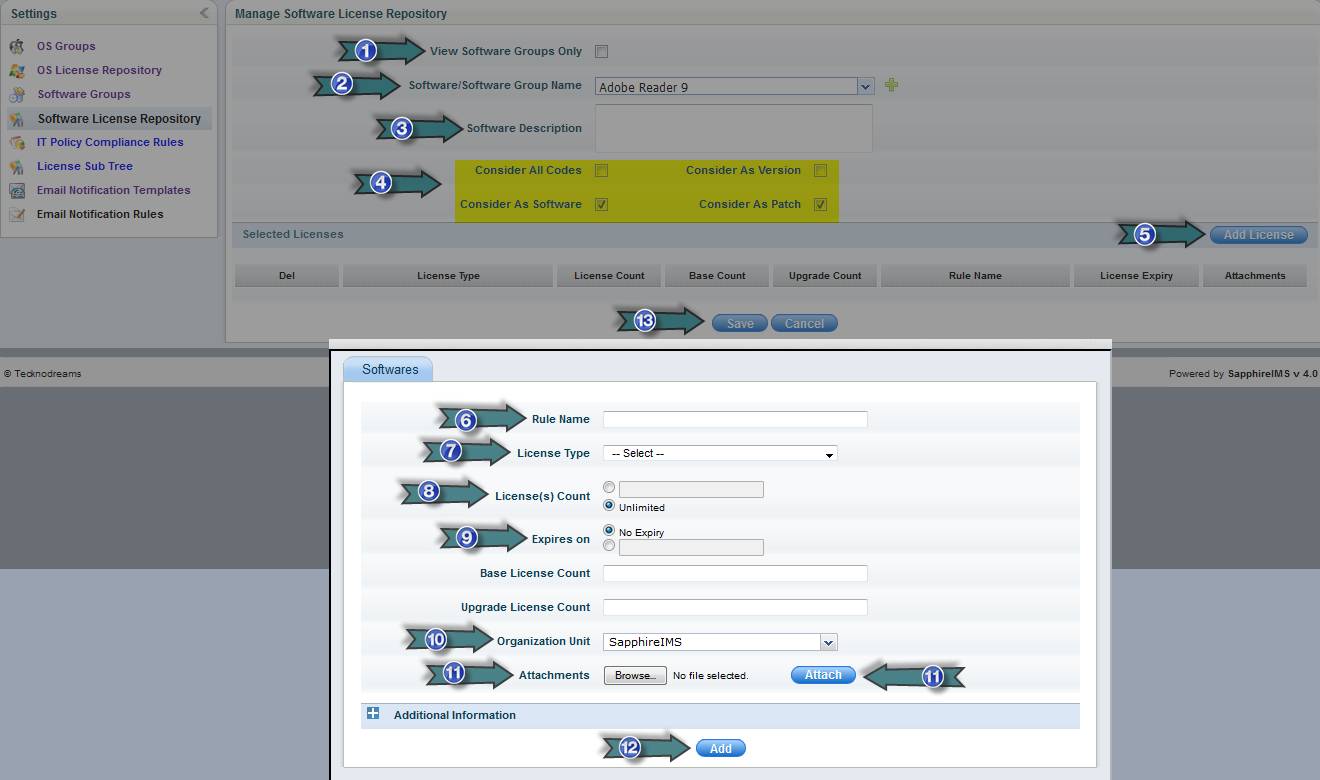The height and width of the screenshot is (780, 1320).
Task: Click the License Count column header
Action: (609, 276)
